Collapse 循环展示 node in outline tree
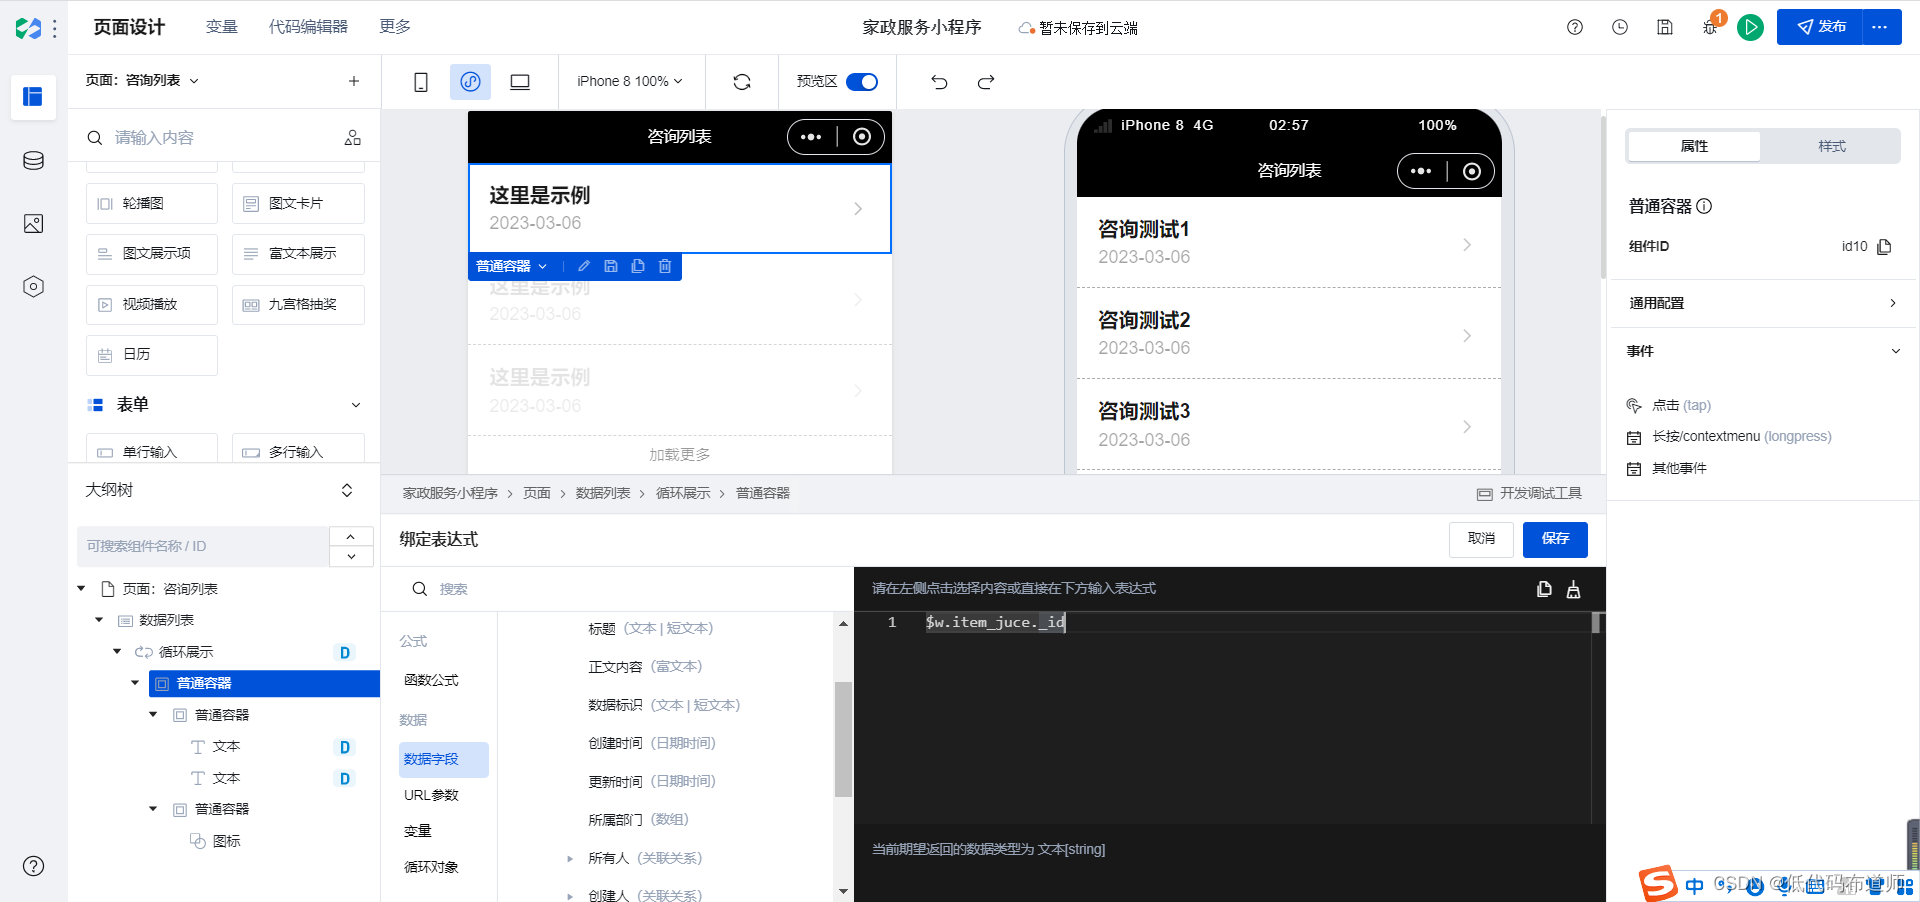This screenshot has width=1920, height=902. click(117, 652)
